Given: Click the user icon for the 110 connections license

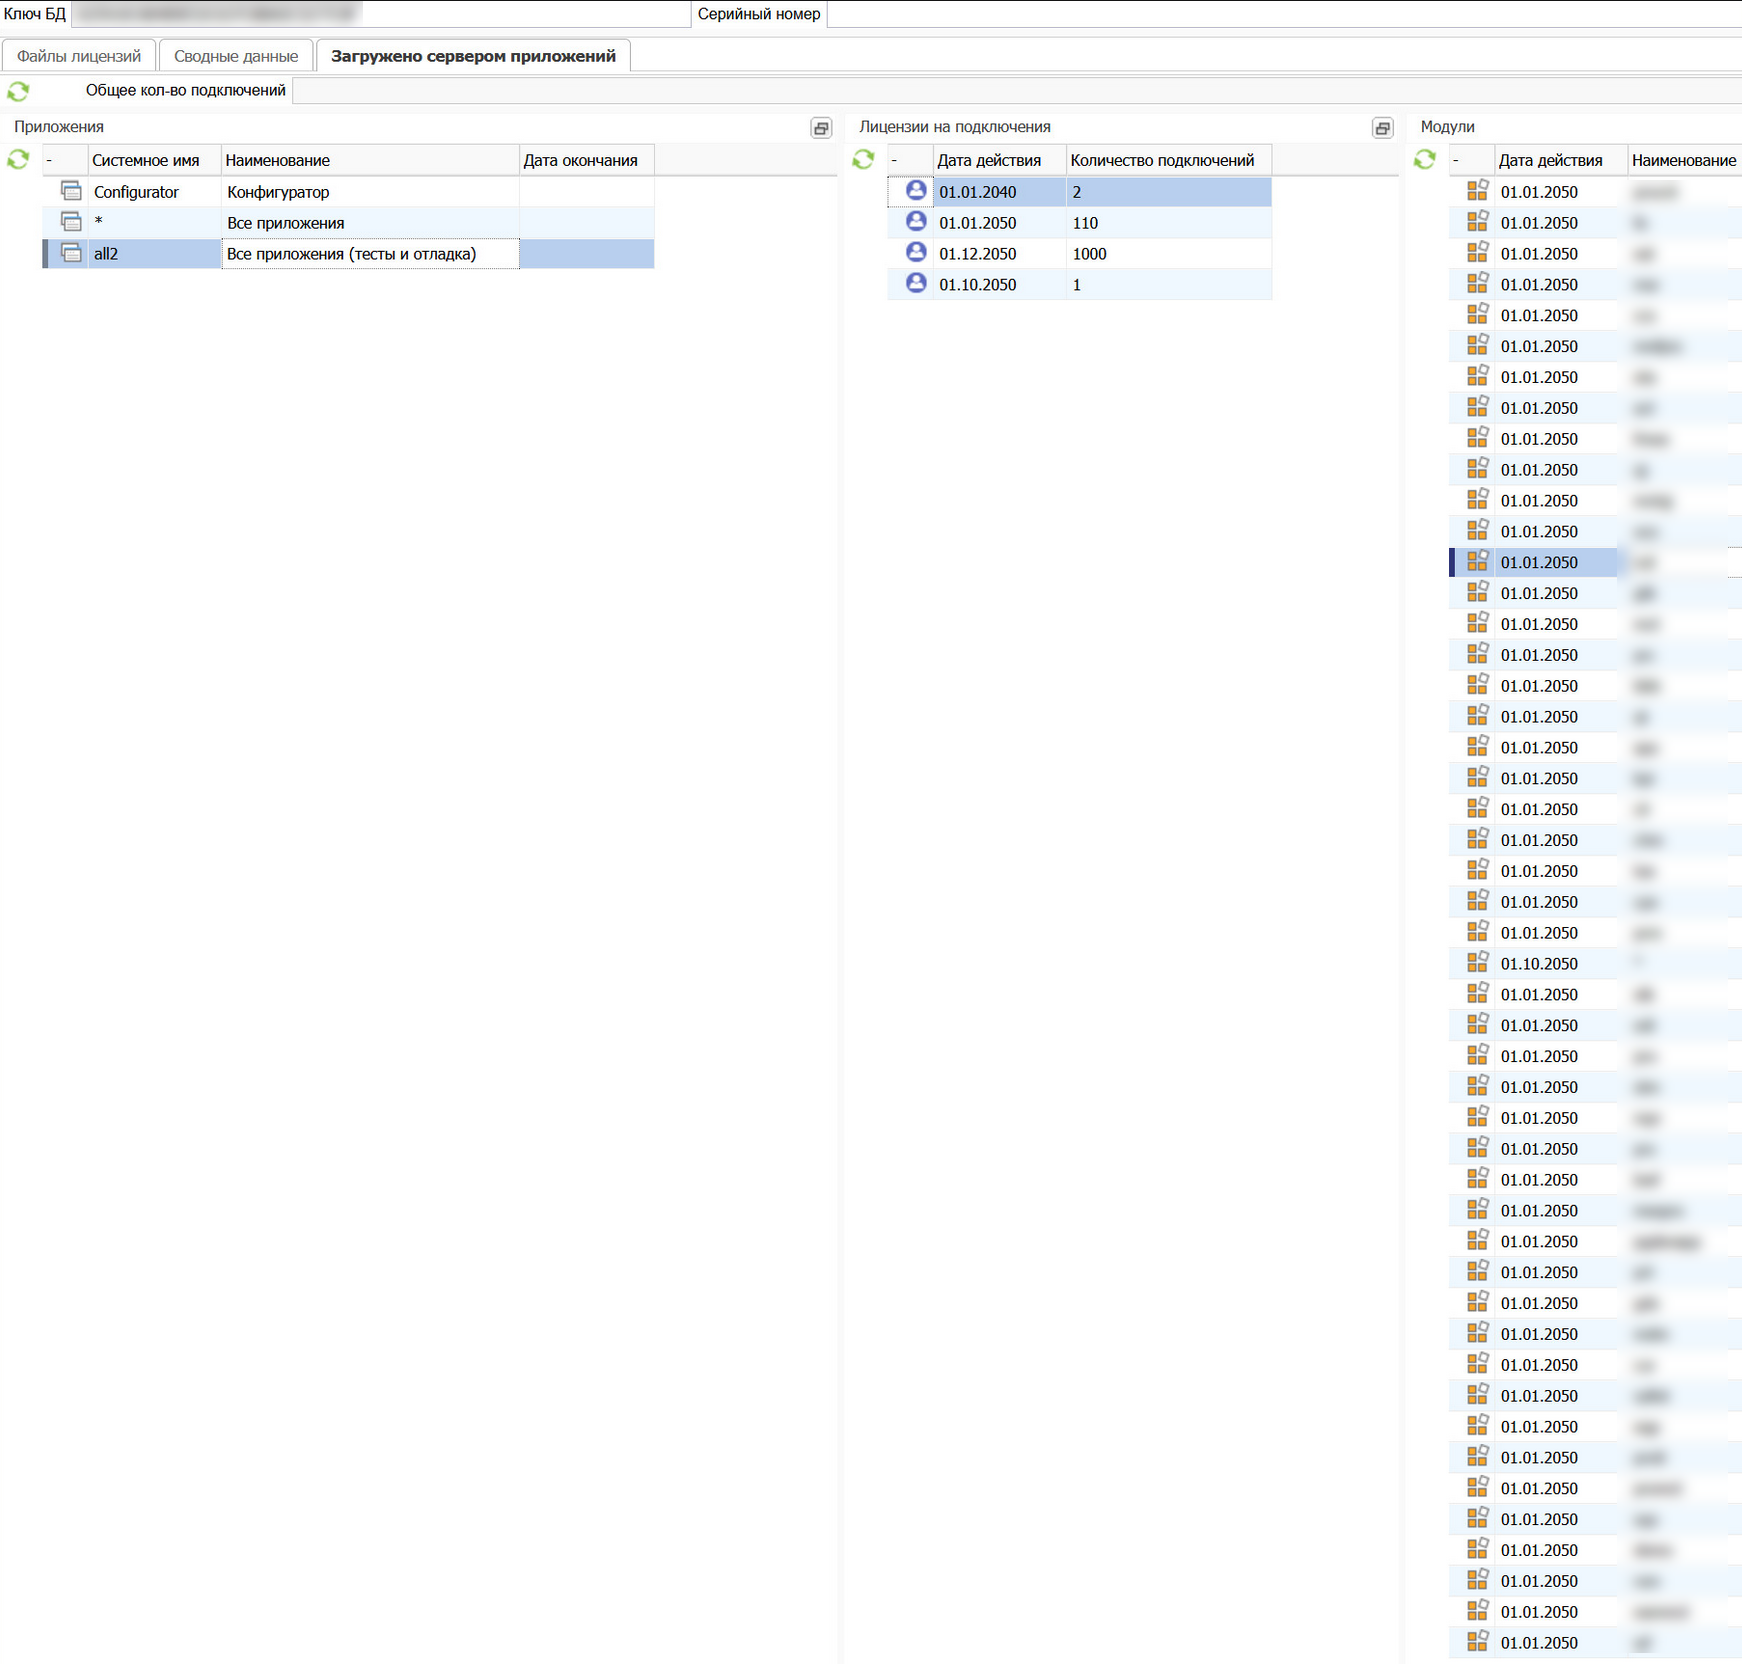Looking at the screenshot, I should coord(915,222).
